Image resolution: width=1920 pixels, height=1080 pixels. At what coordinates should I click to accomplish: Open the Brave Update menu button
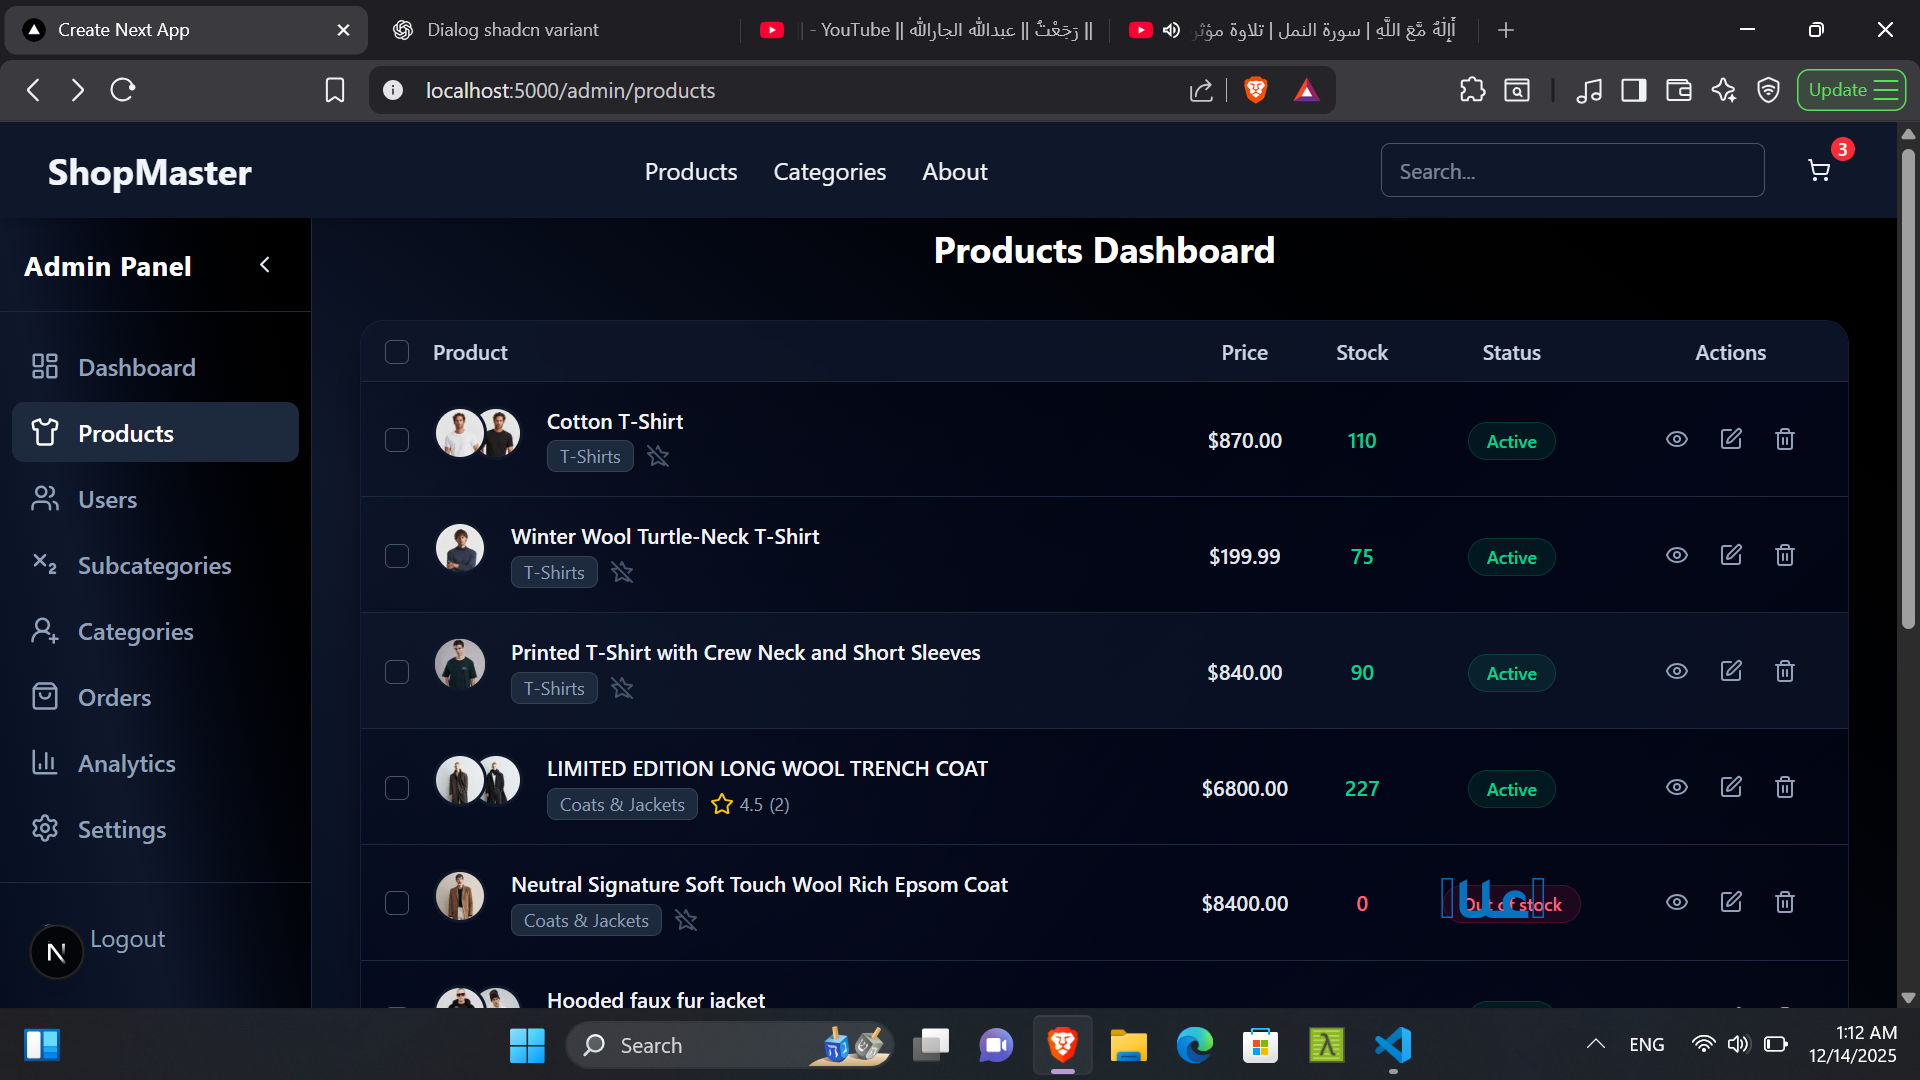[1851, 90]
